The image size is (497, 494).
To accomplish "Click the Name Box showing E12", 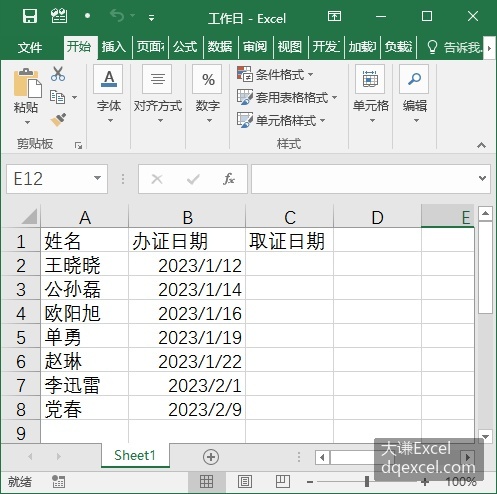I will [50, 179].
